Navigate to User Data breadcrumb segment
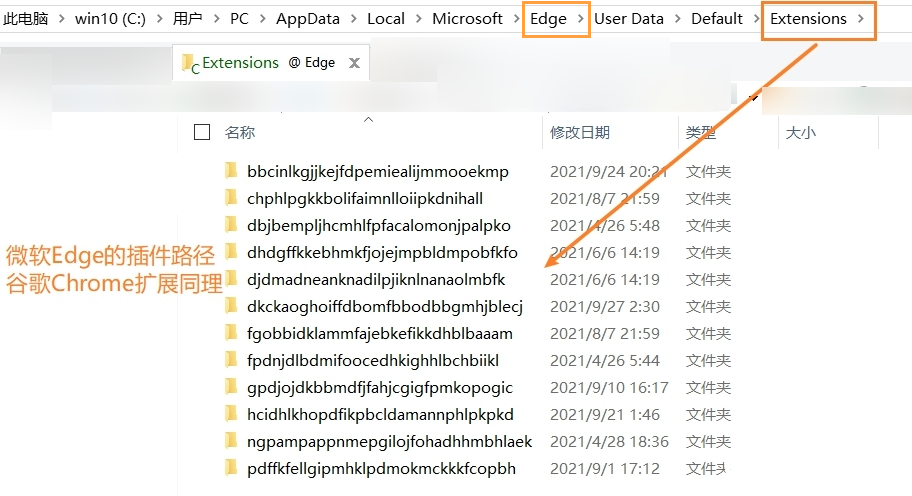 tap(629, 19)
